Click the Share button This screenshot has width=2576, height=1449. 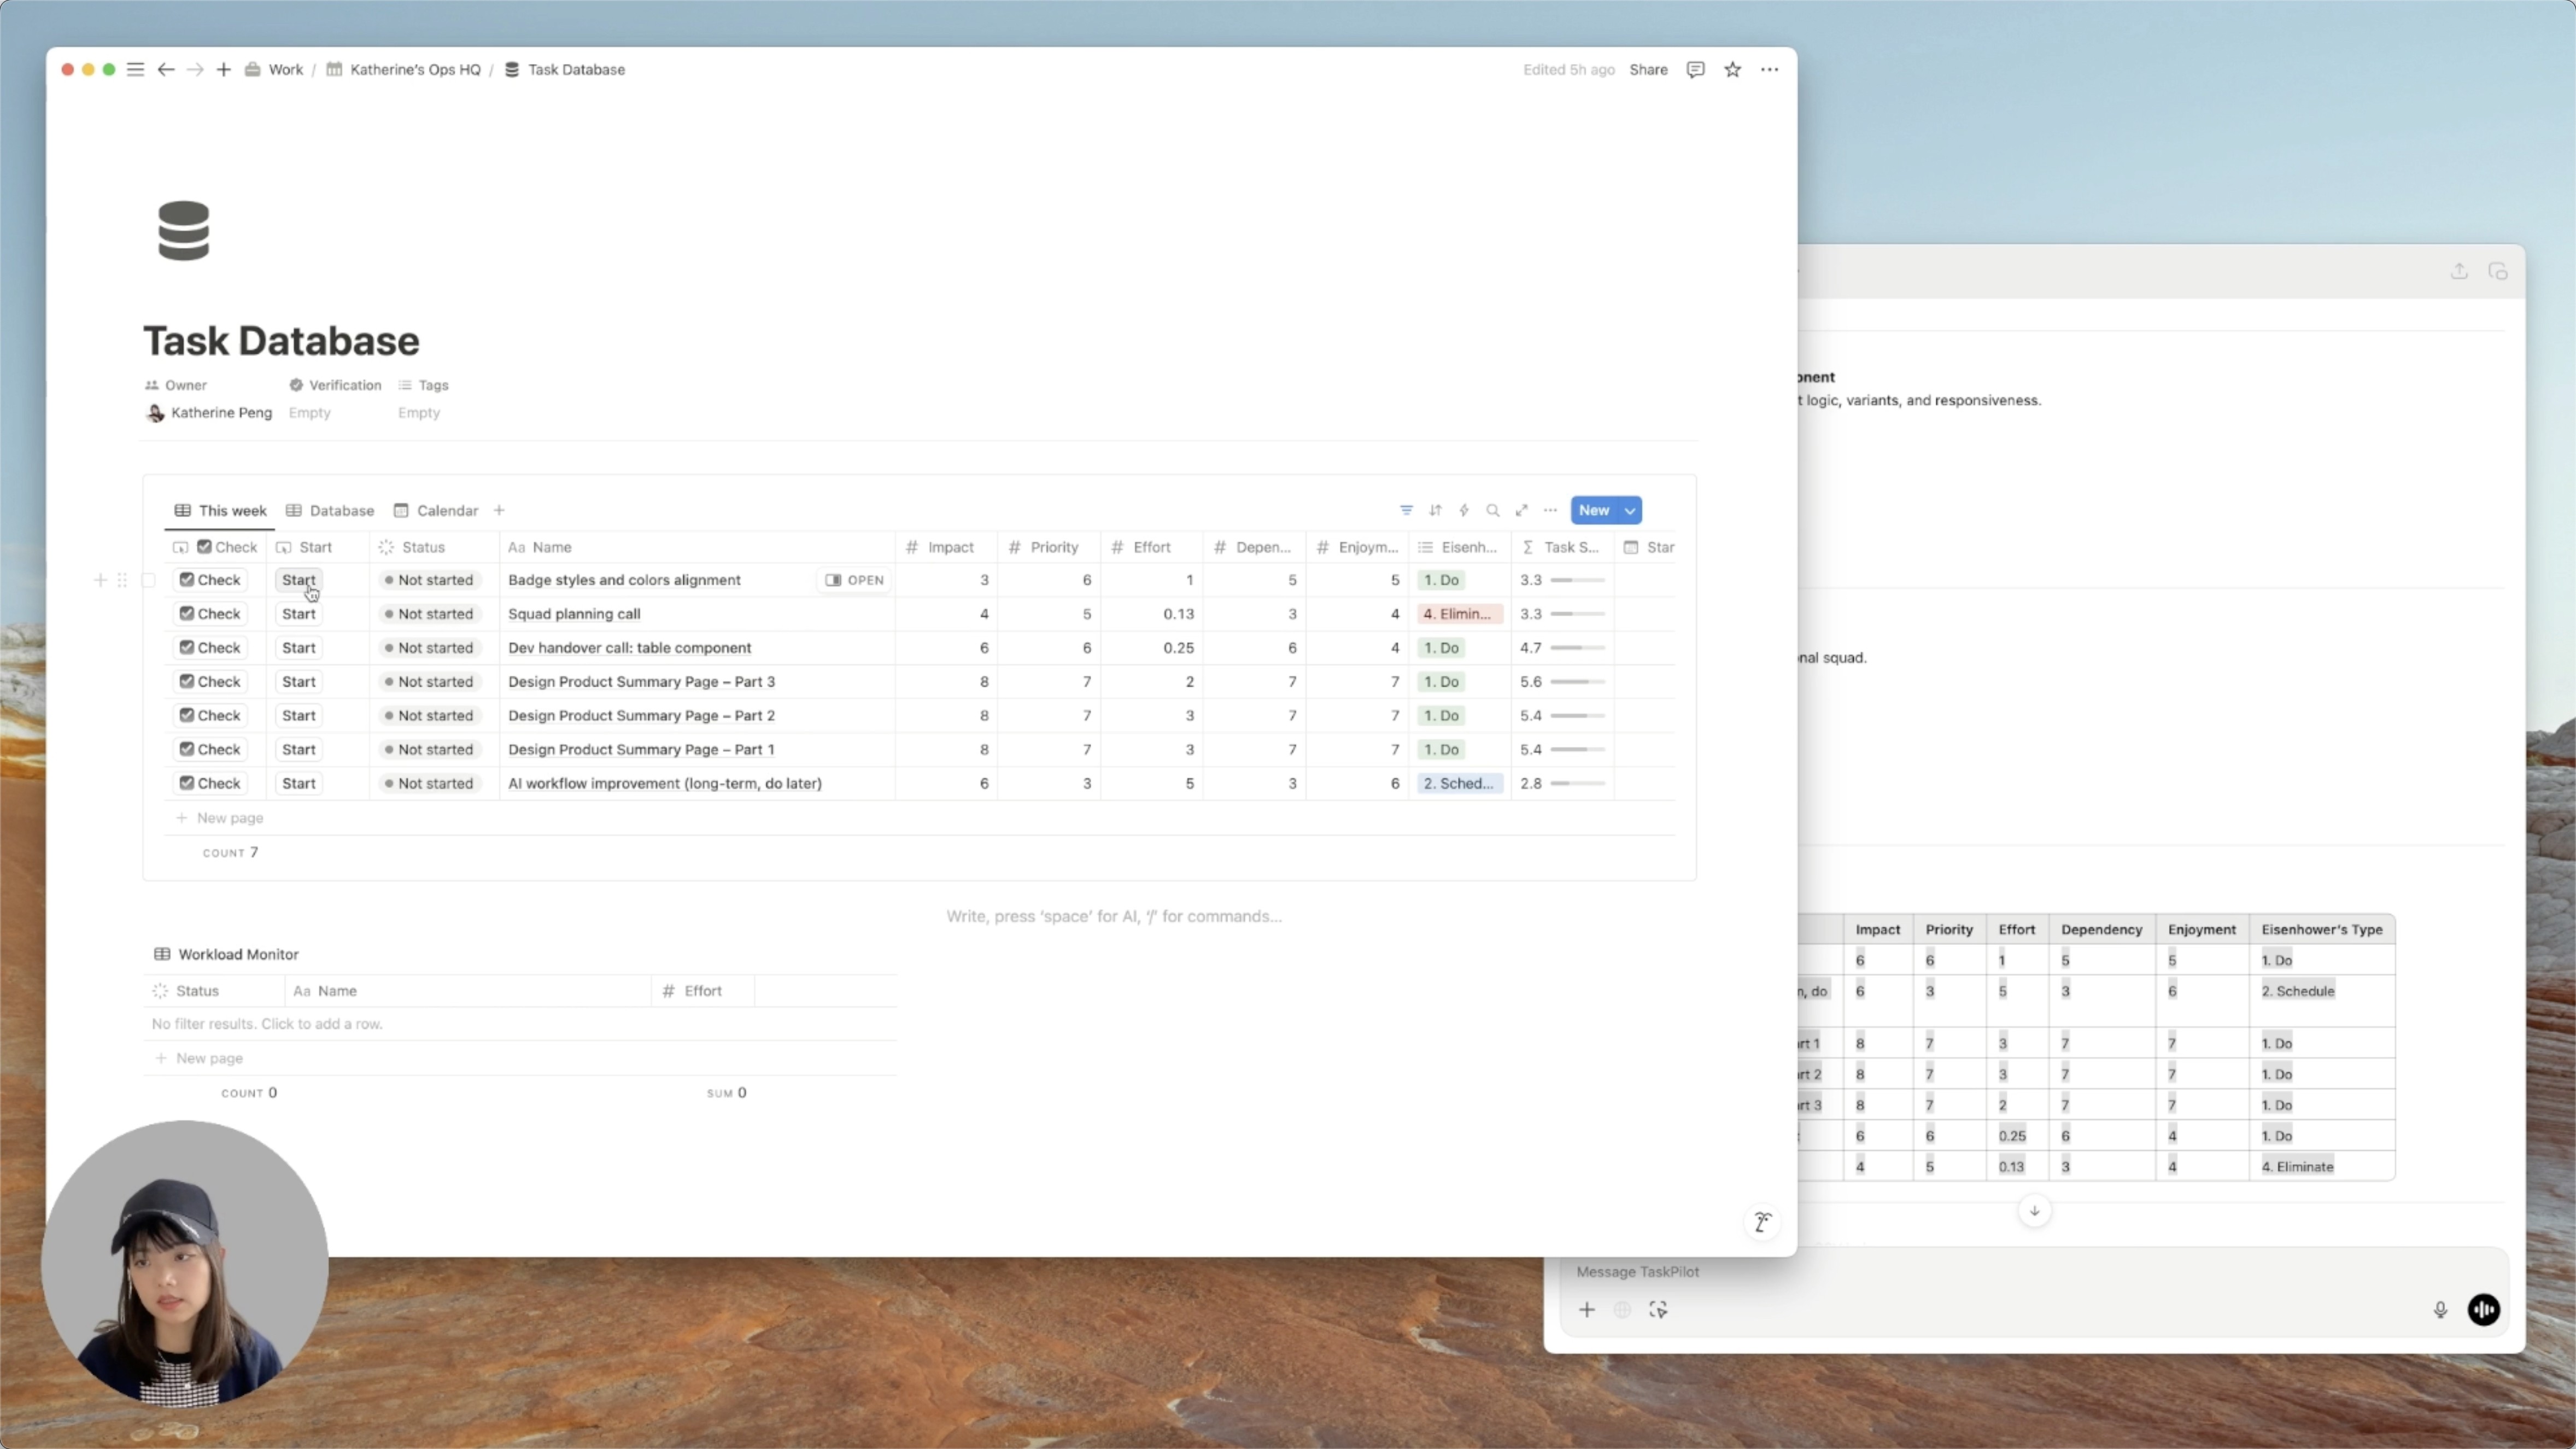(1648, 69)
